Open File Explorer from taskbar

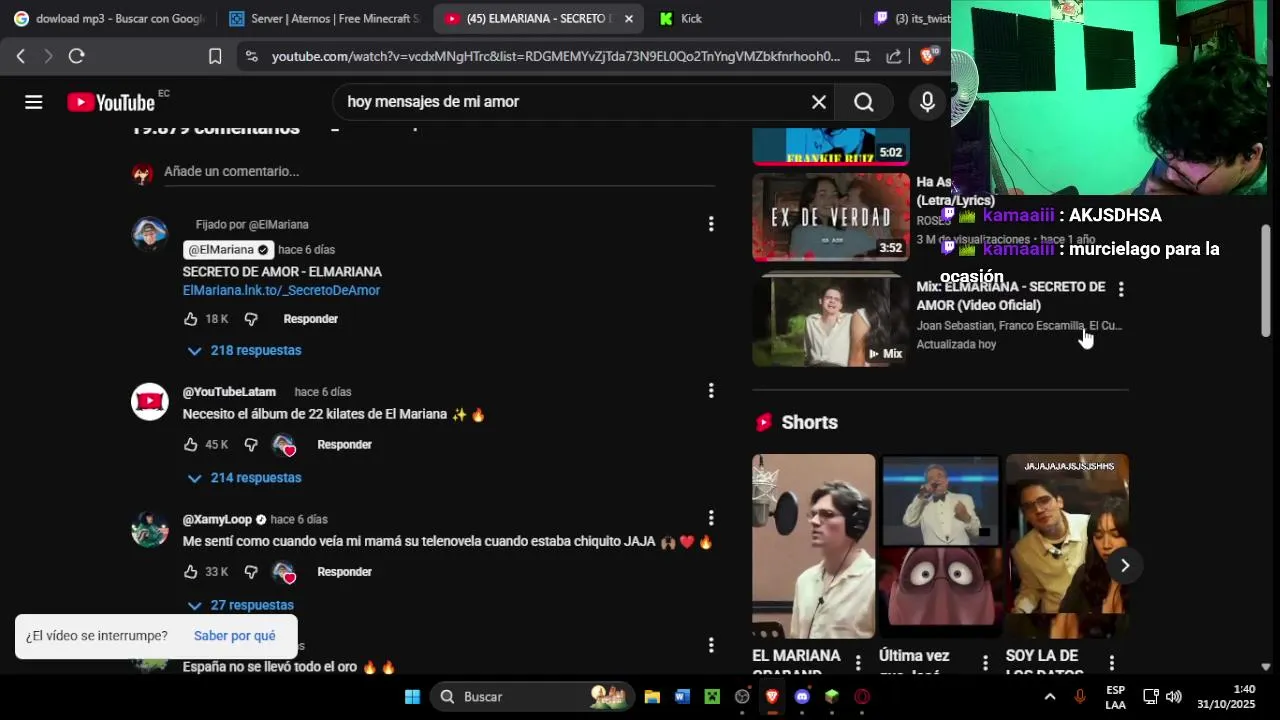(x=652, y=697)
